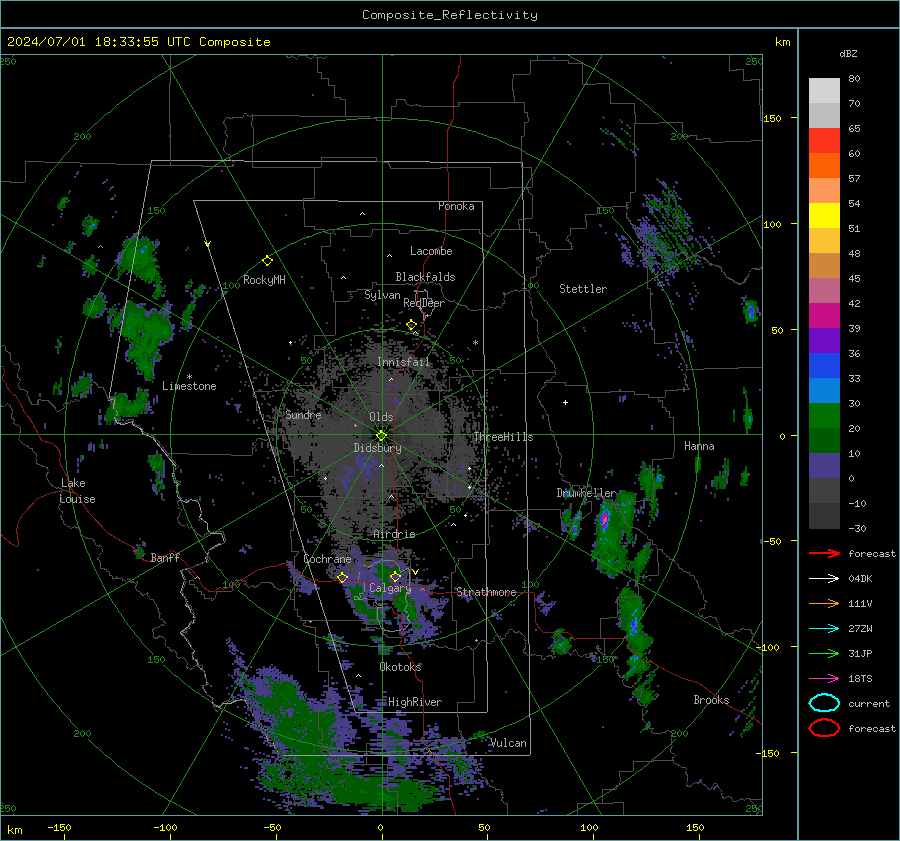Select the 60 dBZ orange color swatch
This screenshot has width=900, height=841.
click(824, 166)
